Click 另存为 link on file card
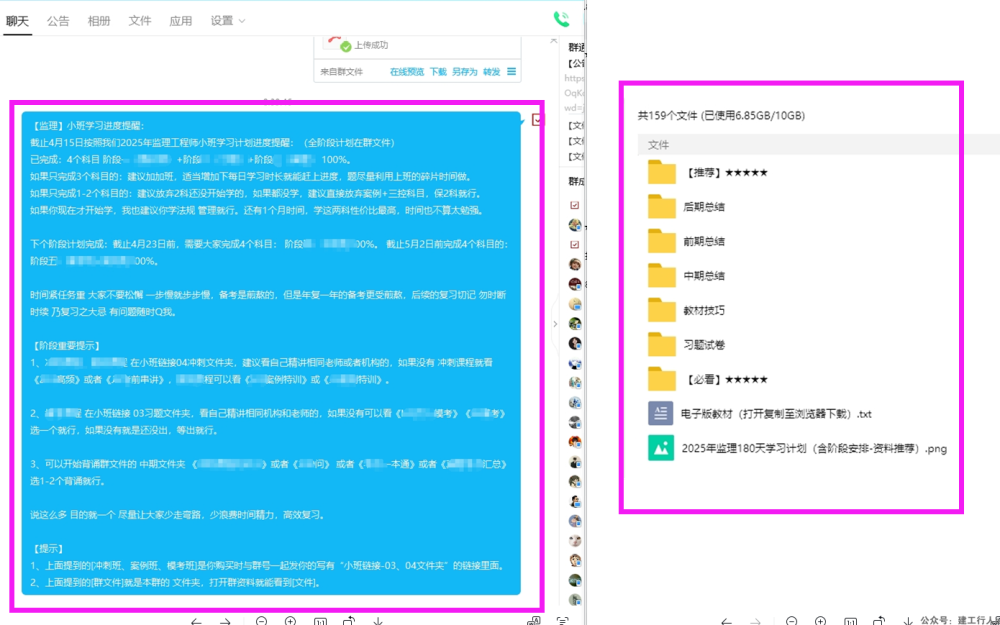Viewport: 1000px width, 625px height. (465, 72)
